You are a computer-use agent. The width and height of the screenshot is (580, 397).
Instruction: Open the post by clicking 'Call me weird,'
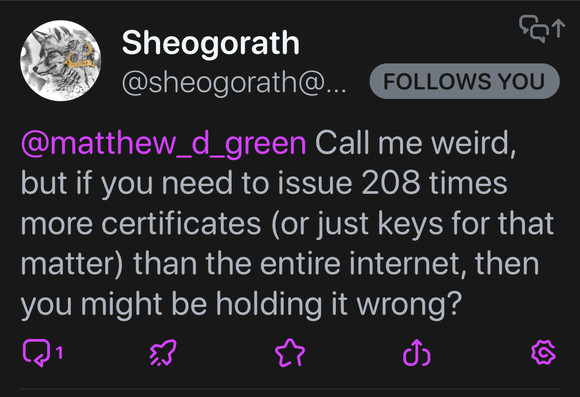tap(415, 143)
